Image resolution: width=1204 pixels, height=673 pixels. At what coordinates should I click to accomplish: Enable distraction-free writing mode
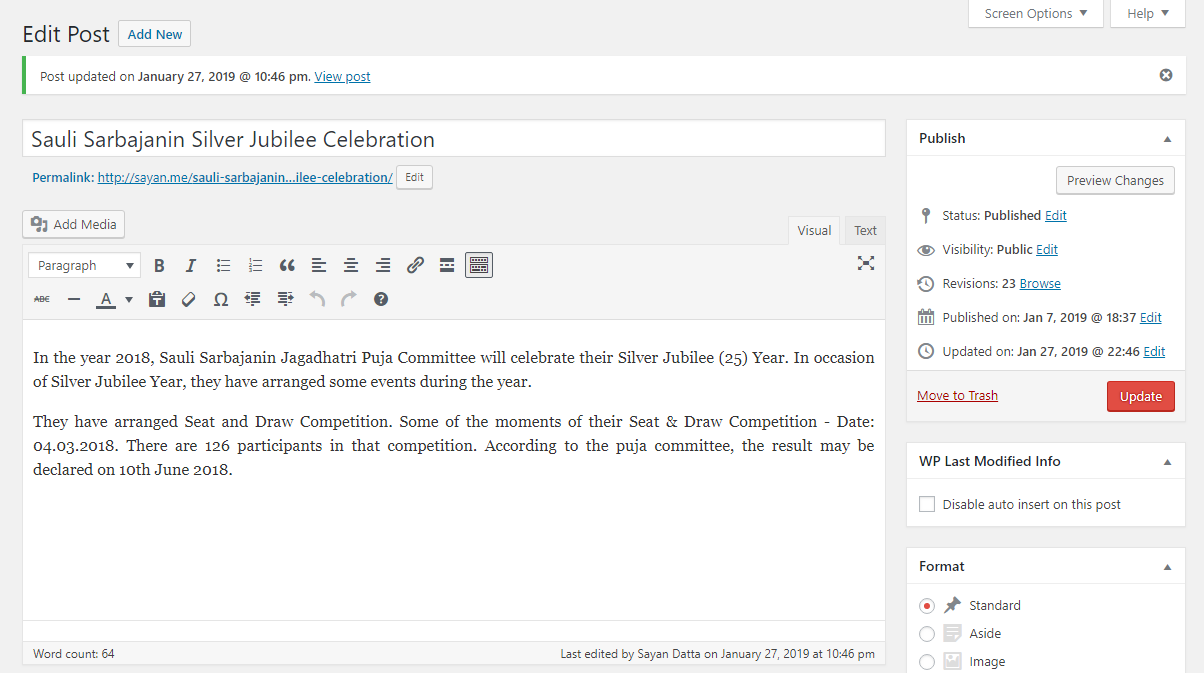point(865,263)
